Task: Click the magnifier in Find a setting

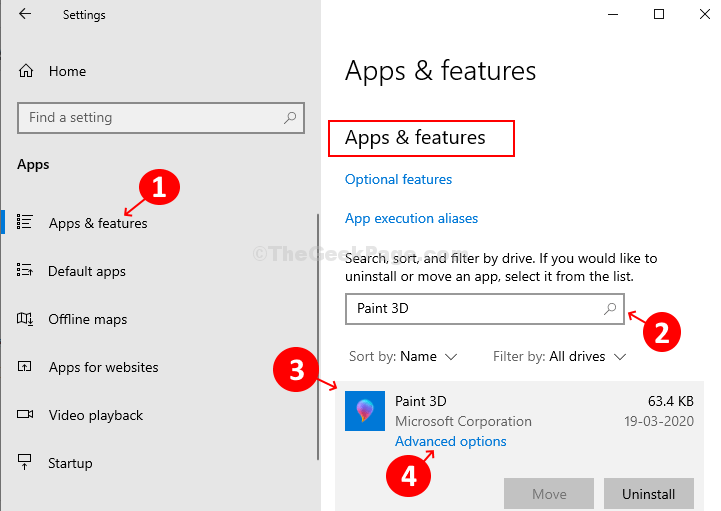Action: pyautogui.click(x=290, y=118)
